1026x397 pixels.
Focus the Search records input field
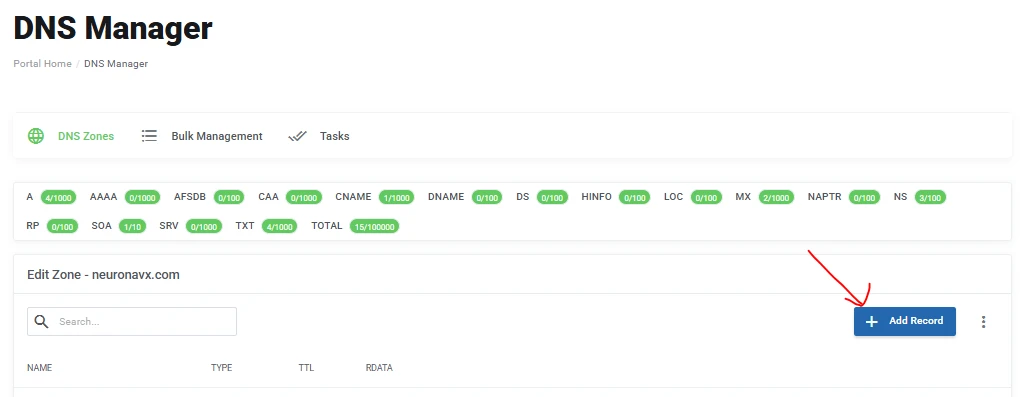coord(132,321)
